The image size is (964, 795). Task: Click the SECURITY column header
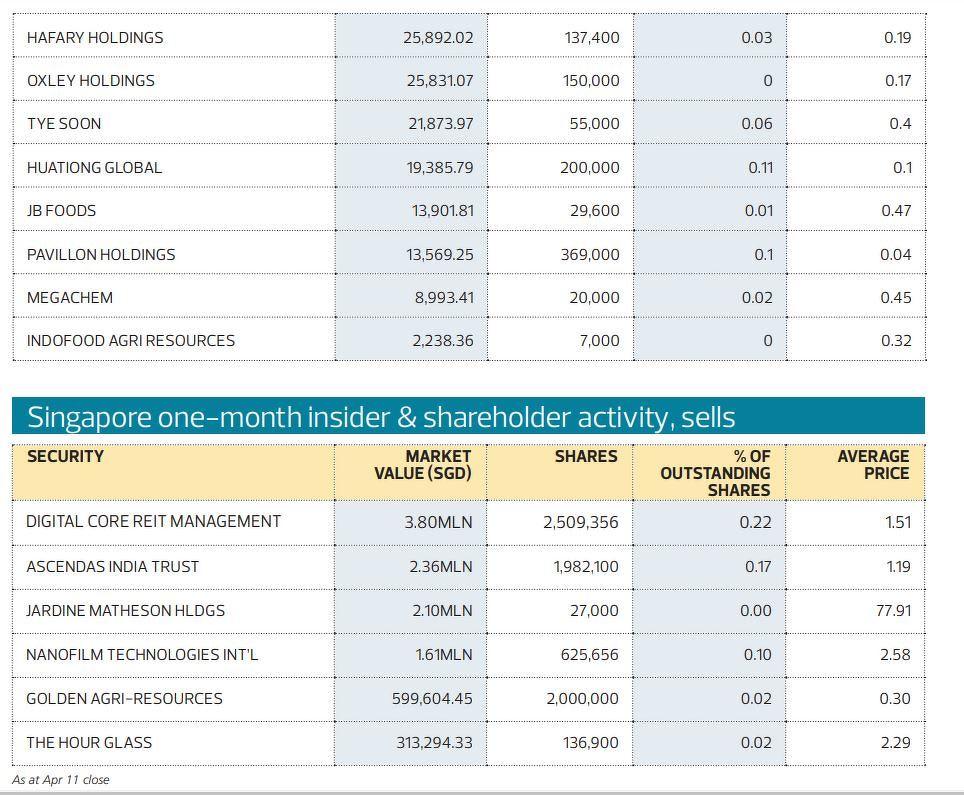click(x=65, y=456)
